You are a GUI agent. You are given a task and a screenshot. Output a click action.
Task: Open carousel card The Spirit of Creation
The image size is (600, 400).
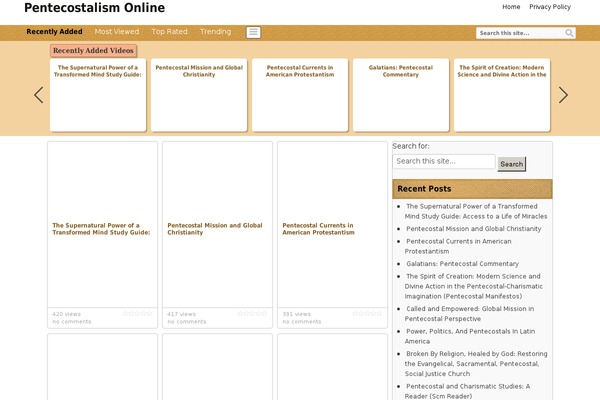(x=502, y=95)
